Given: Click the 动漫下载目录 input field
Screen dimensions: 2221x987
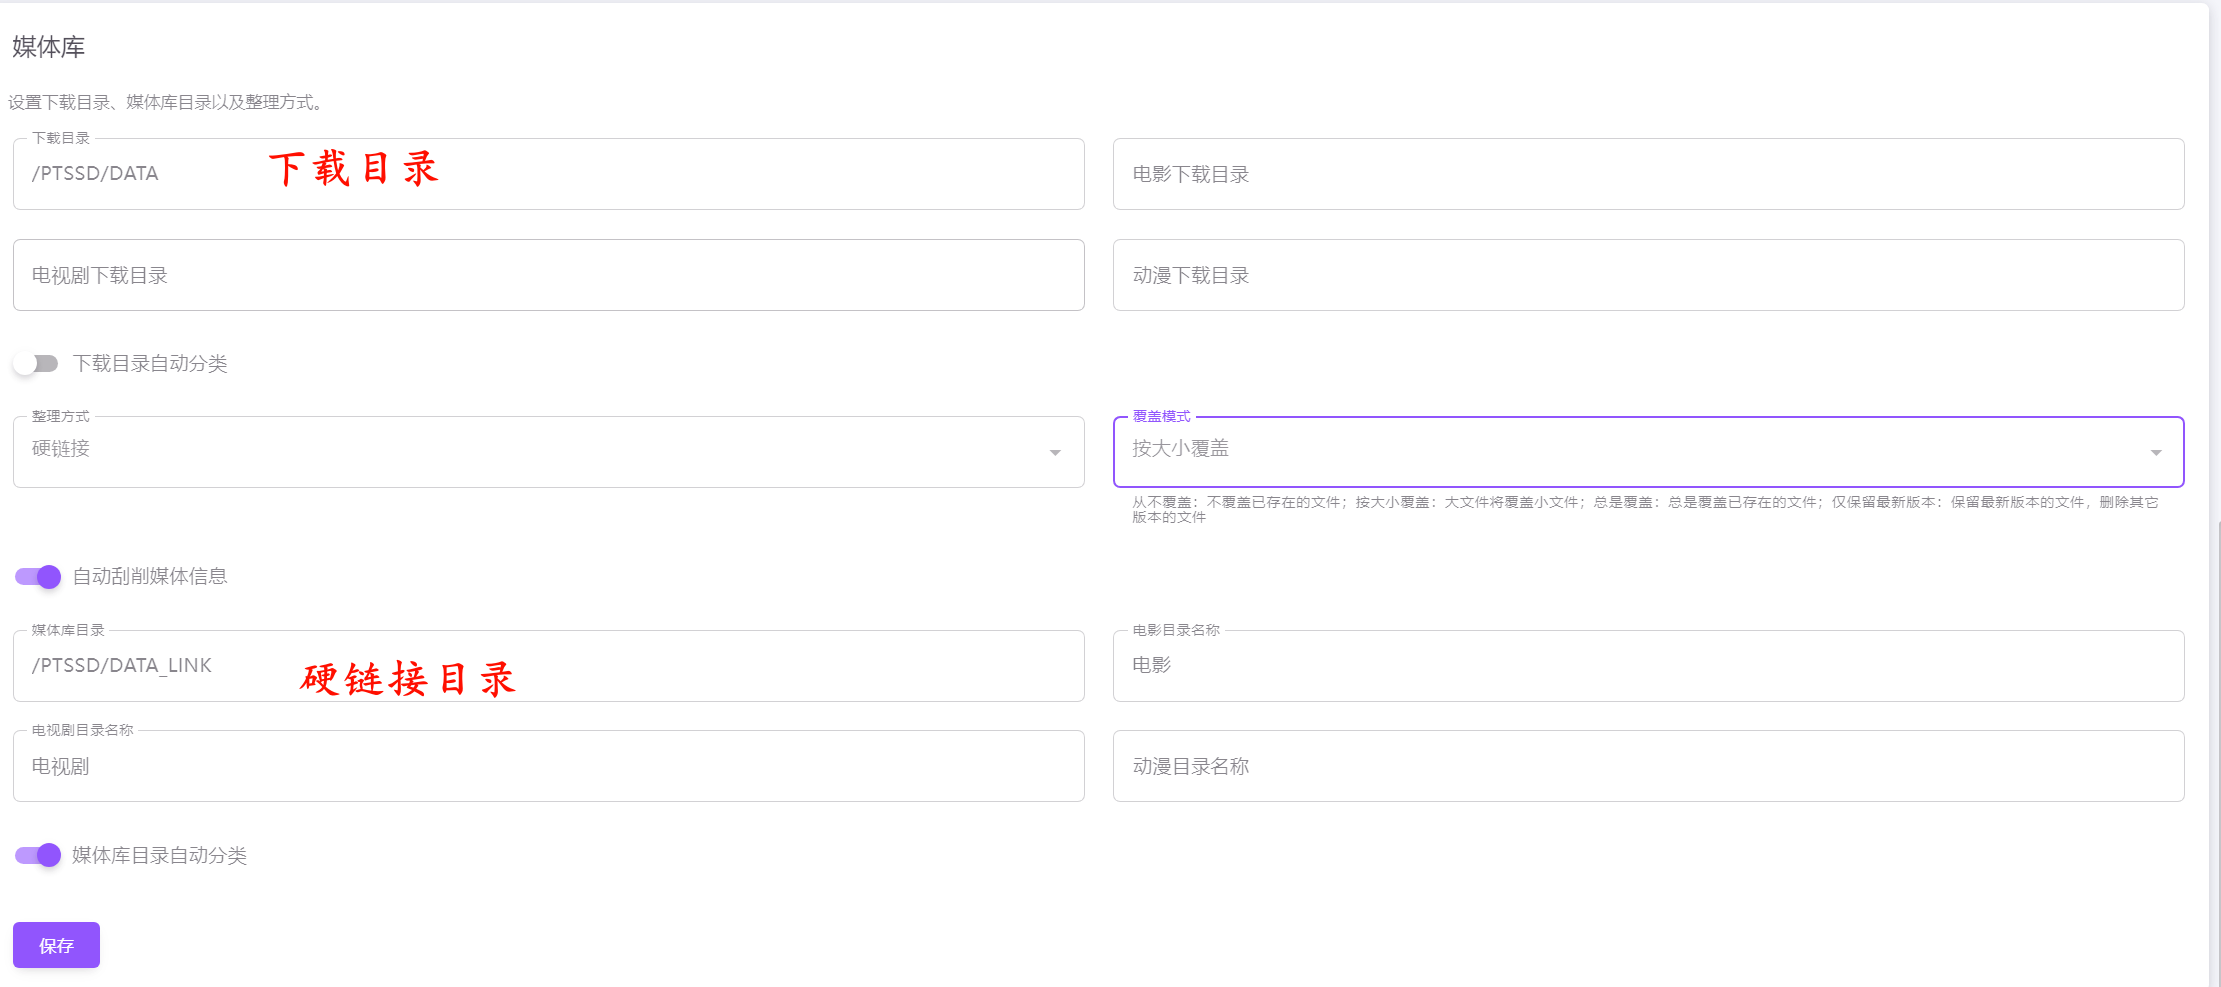Looking at the screenshot, I should click(x=1648, y=275).
